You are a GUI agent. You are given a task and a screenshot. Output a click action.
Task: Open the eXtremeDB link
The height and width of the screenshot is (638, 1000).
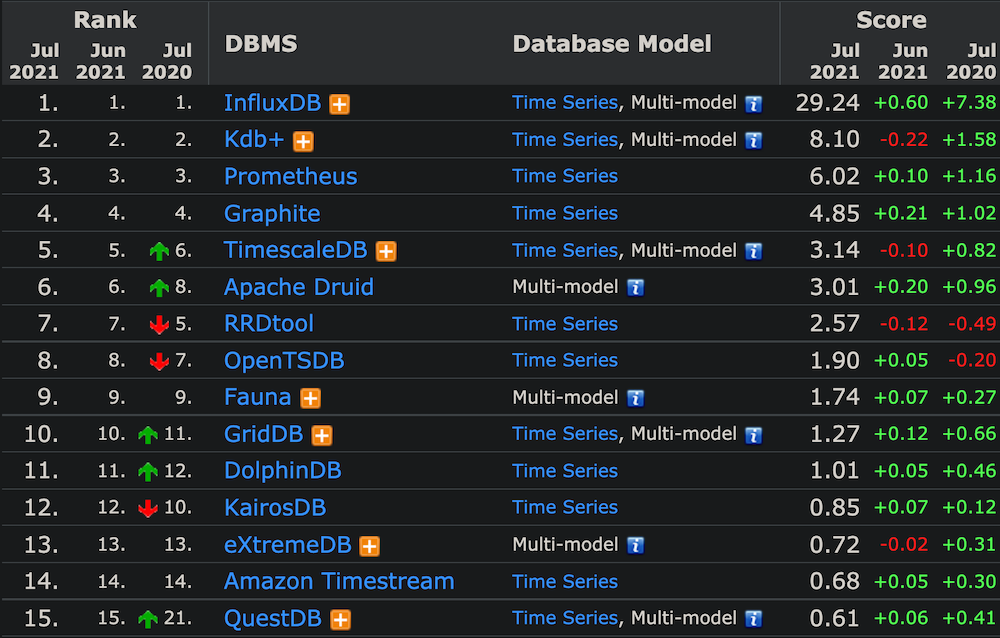coord(288,544)
